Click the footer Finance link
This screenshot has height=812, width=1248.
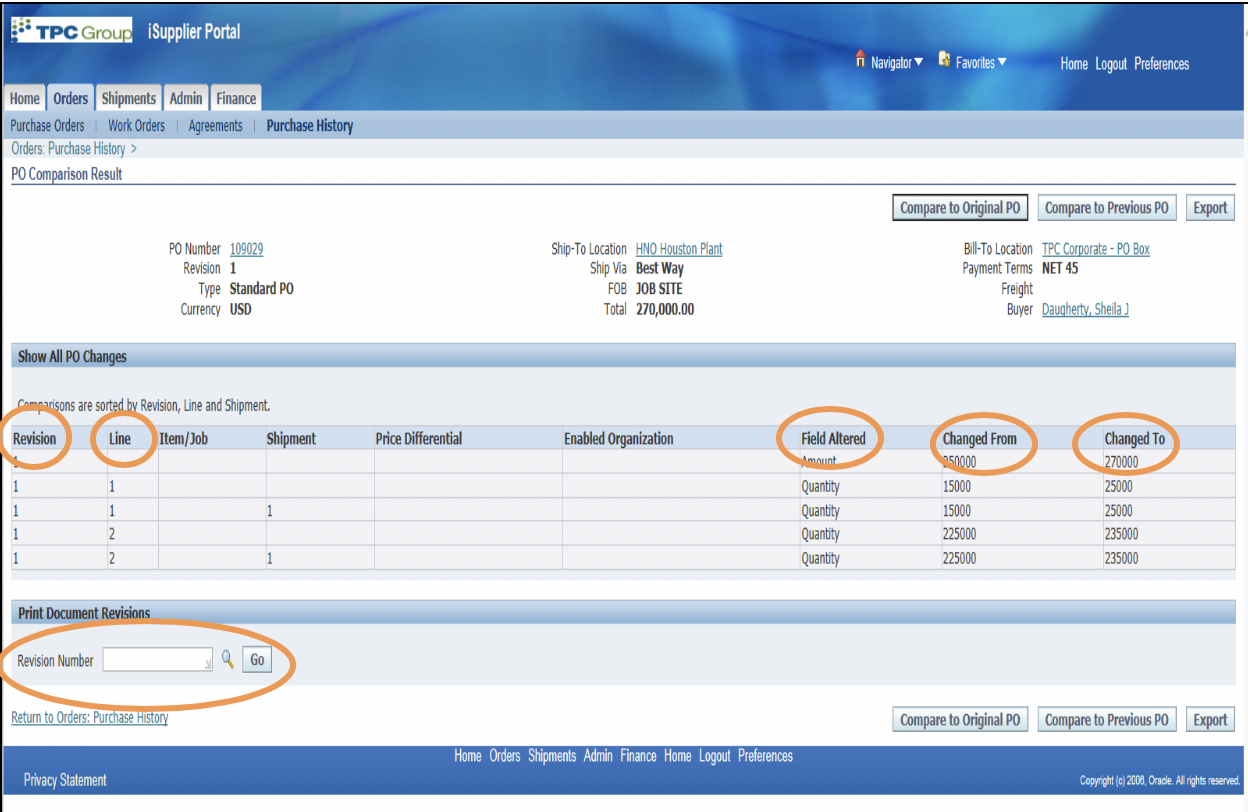point(638,756)
